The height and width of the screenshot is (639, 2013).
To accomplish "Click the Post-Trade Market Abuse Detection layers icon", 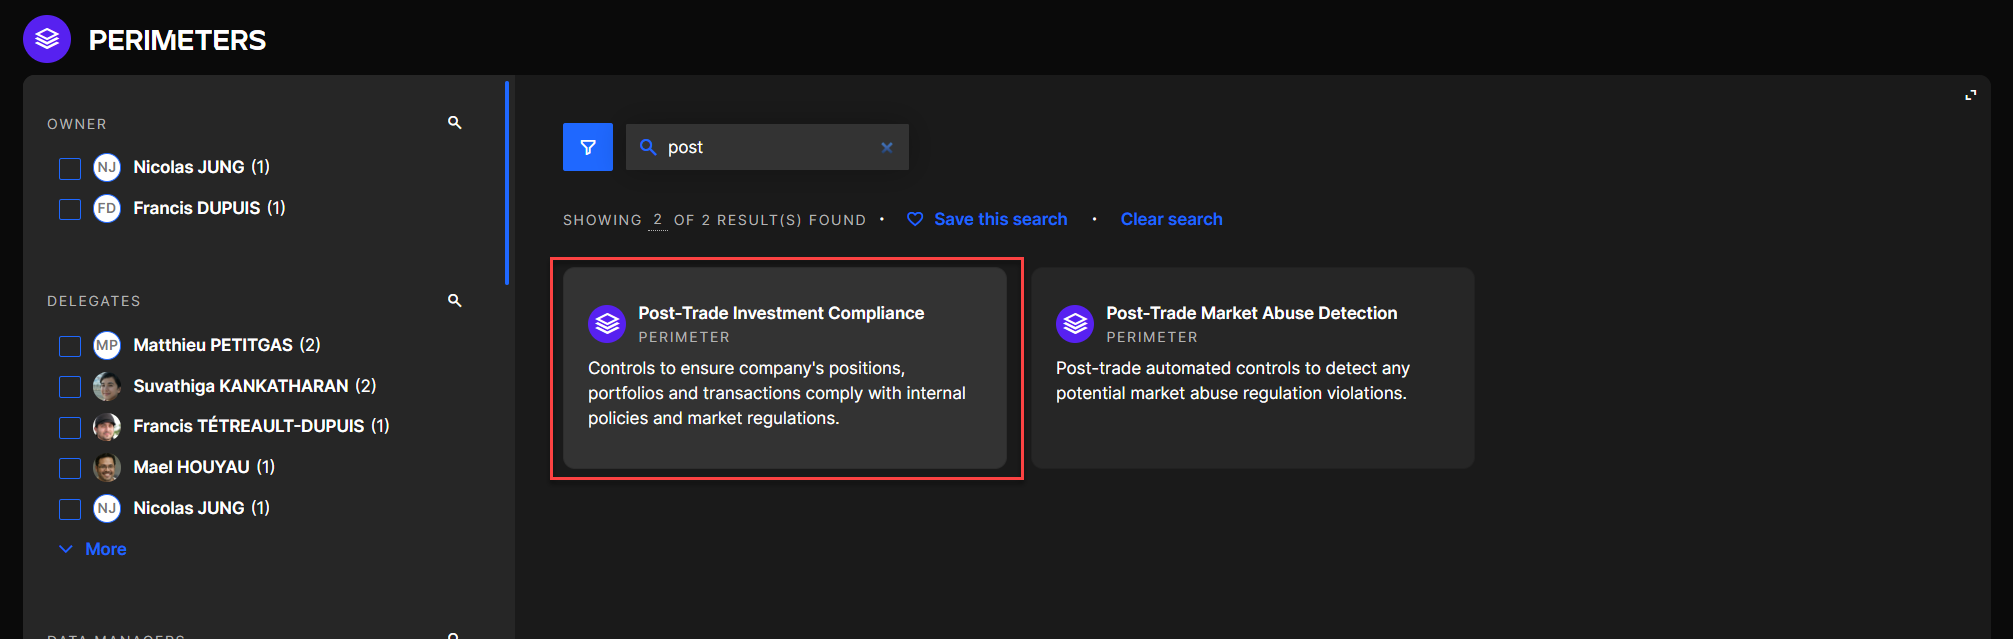I will coord(1075,324).
